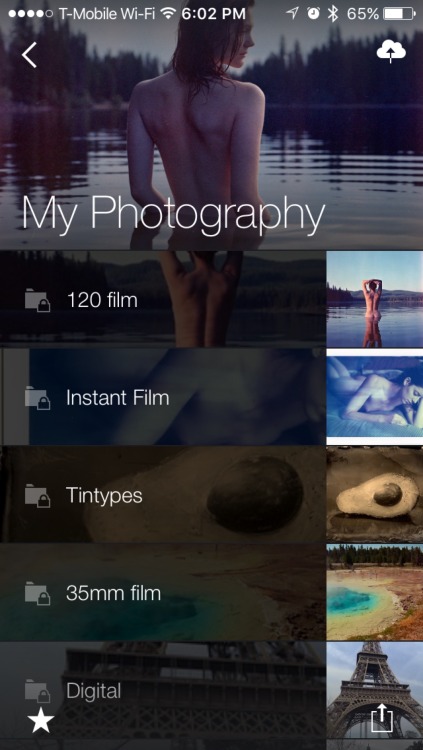This screenshot has width=423, height=750.
Task: Tap the Bluetooth status icon
Action: click(x=333, y=14)
